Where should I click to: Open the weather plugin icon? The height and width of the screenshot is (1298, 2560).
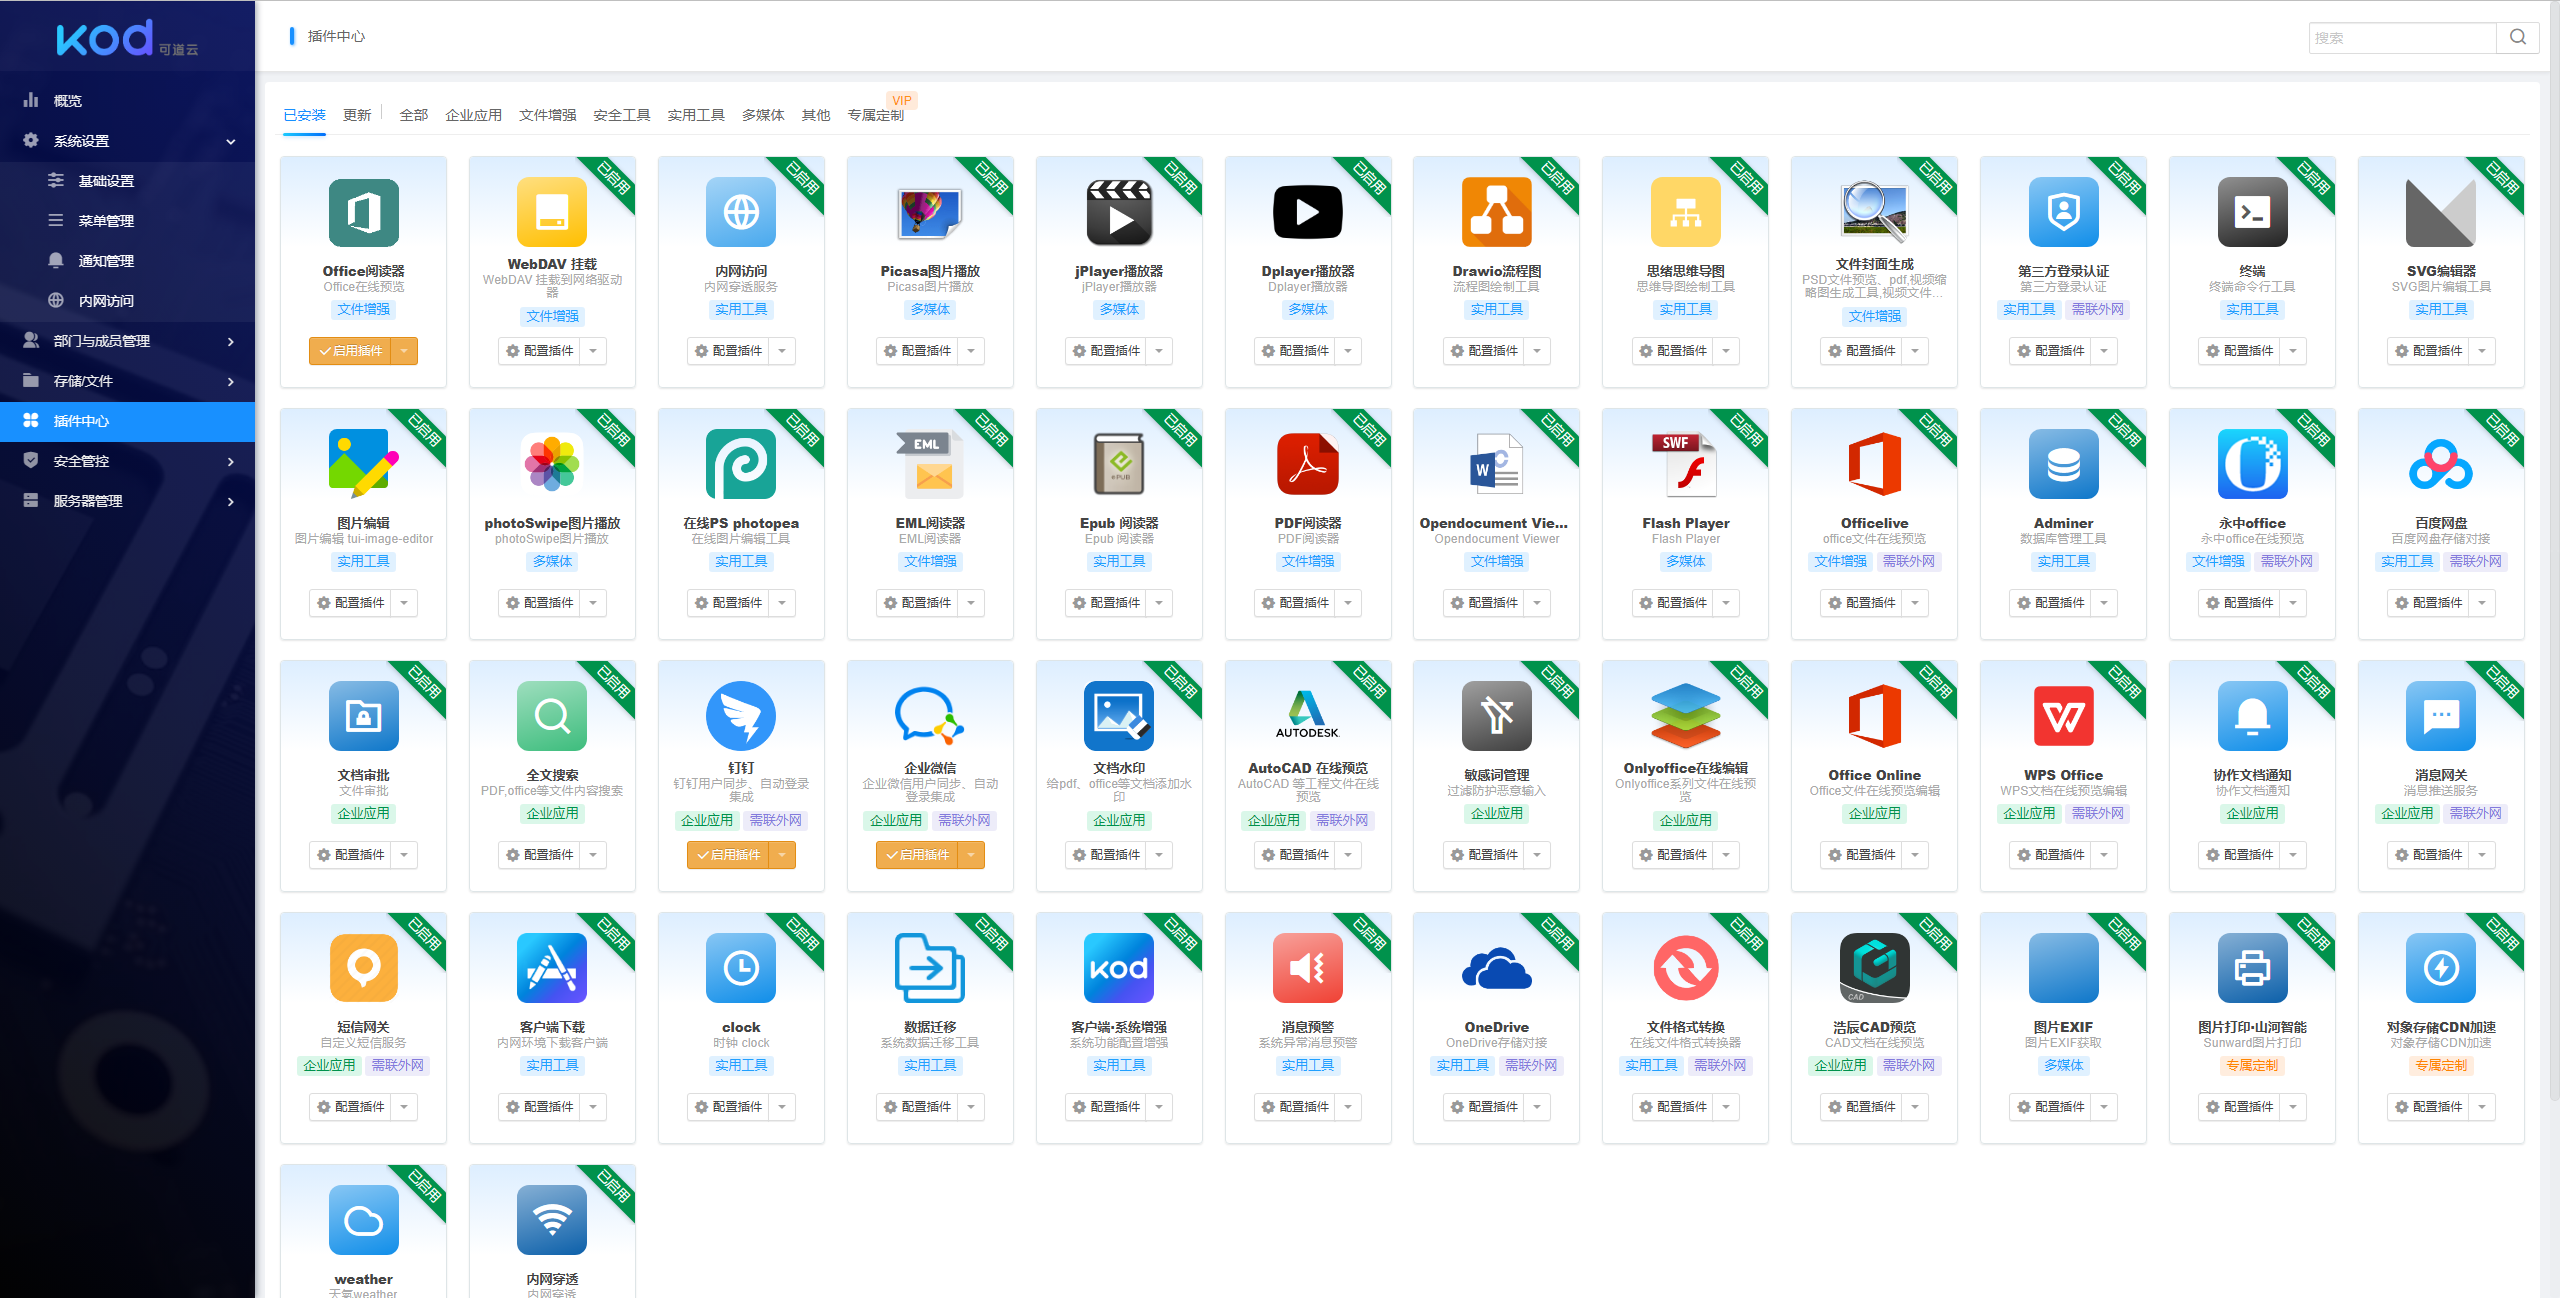coord(363,1220)
